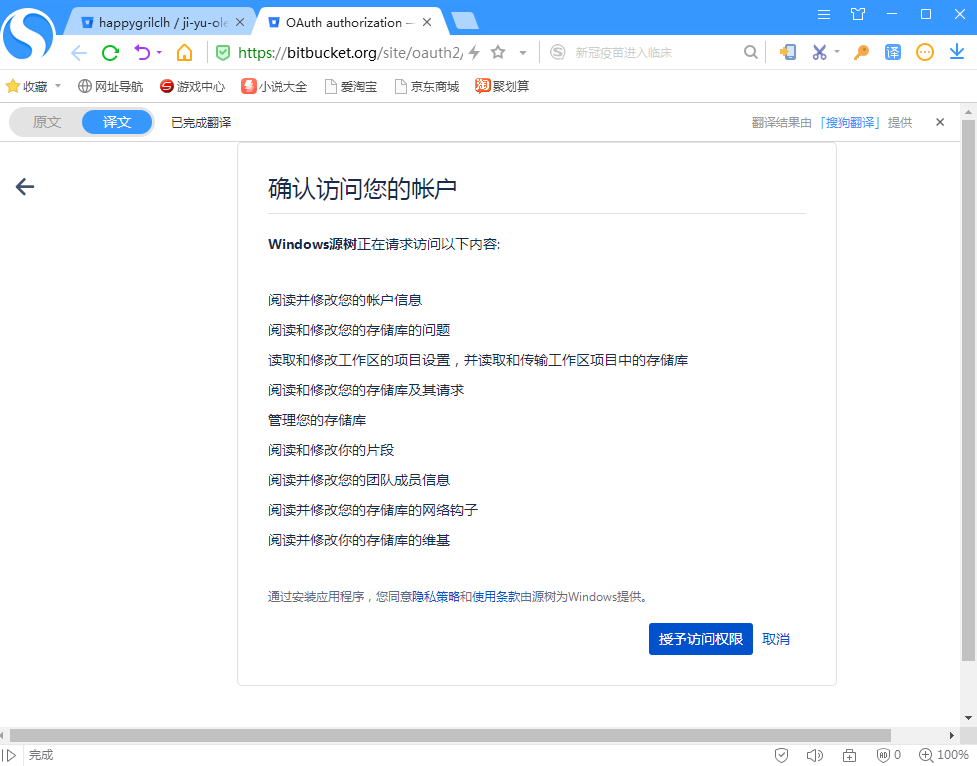
Task: Reload the page with green refresh icon
Action: [110, 53]
